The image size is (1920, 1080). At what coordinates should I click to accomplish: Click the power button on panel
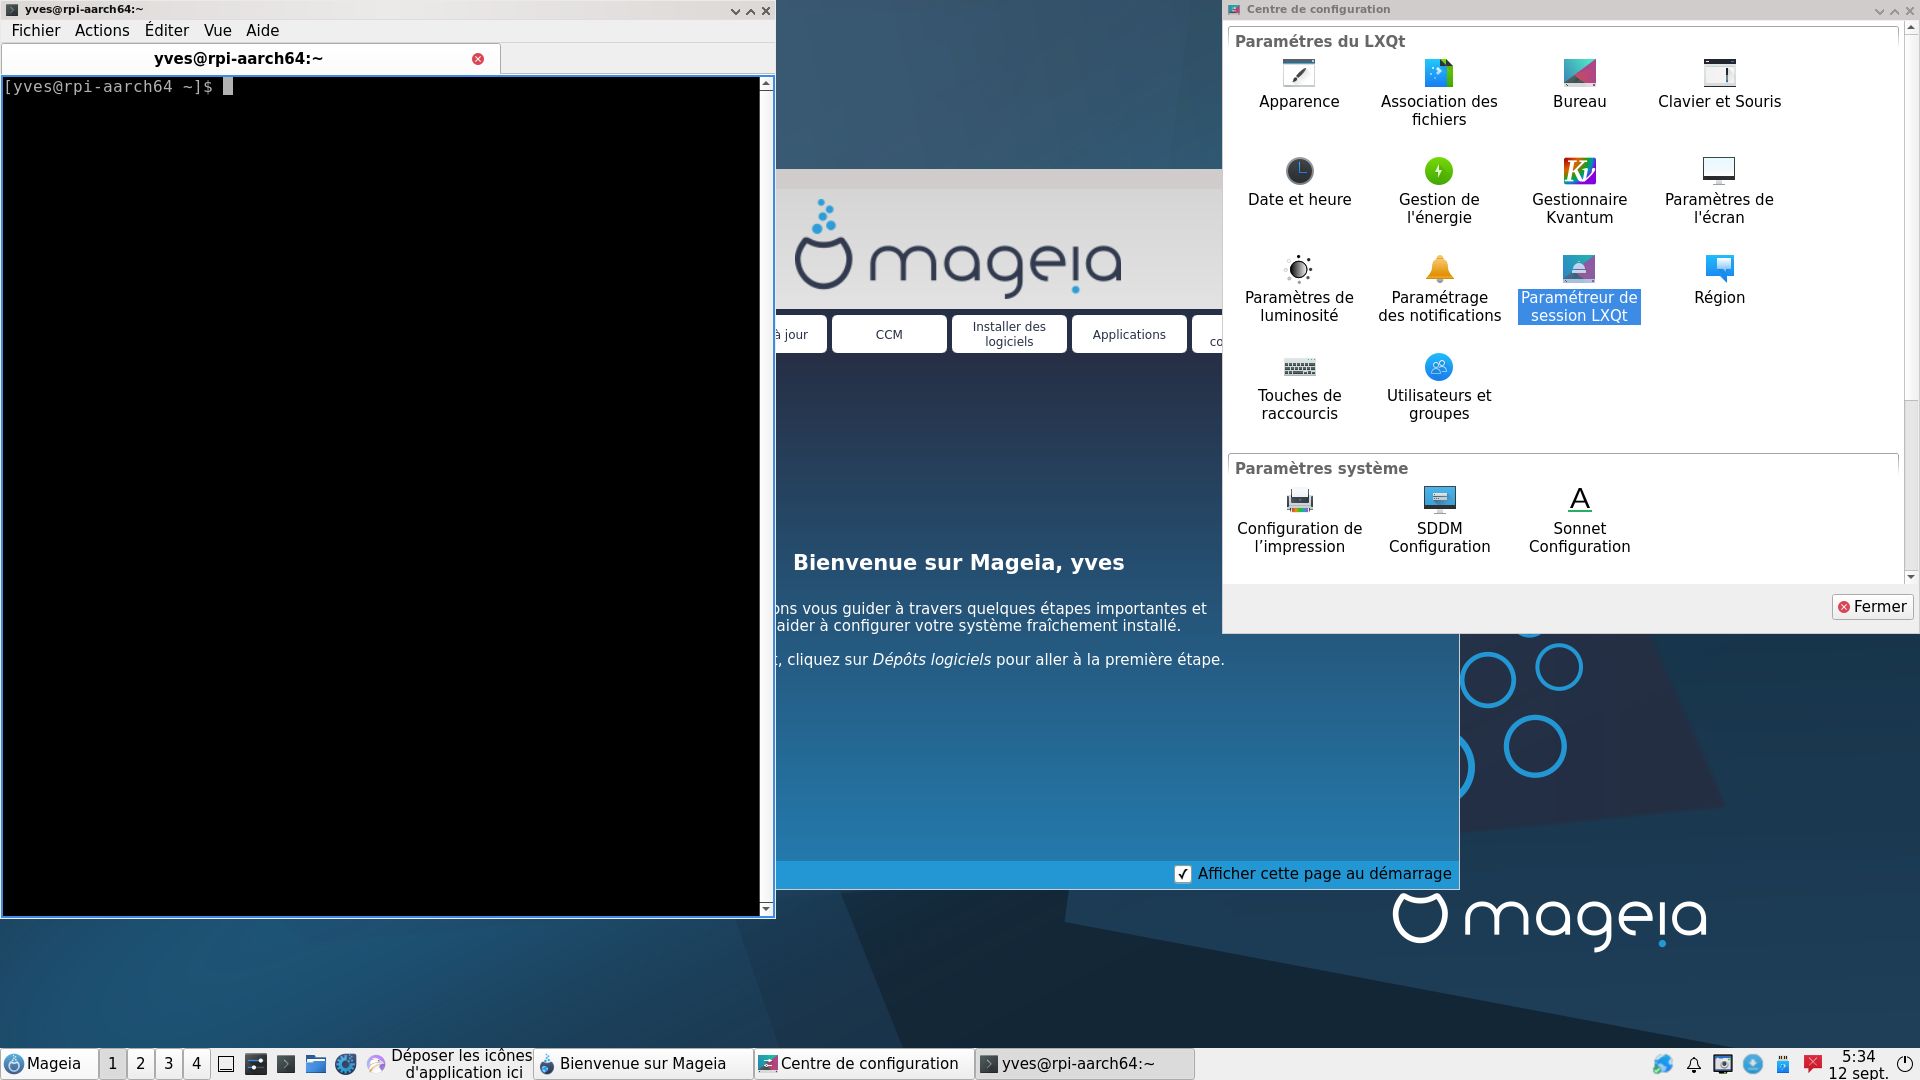tap(1904, 1064)
